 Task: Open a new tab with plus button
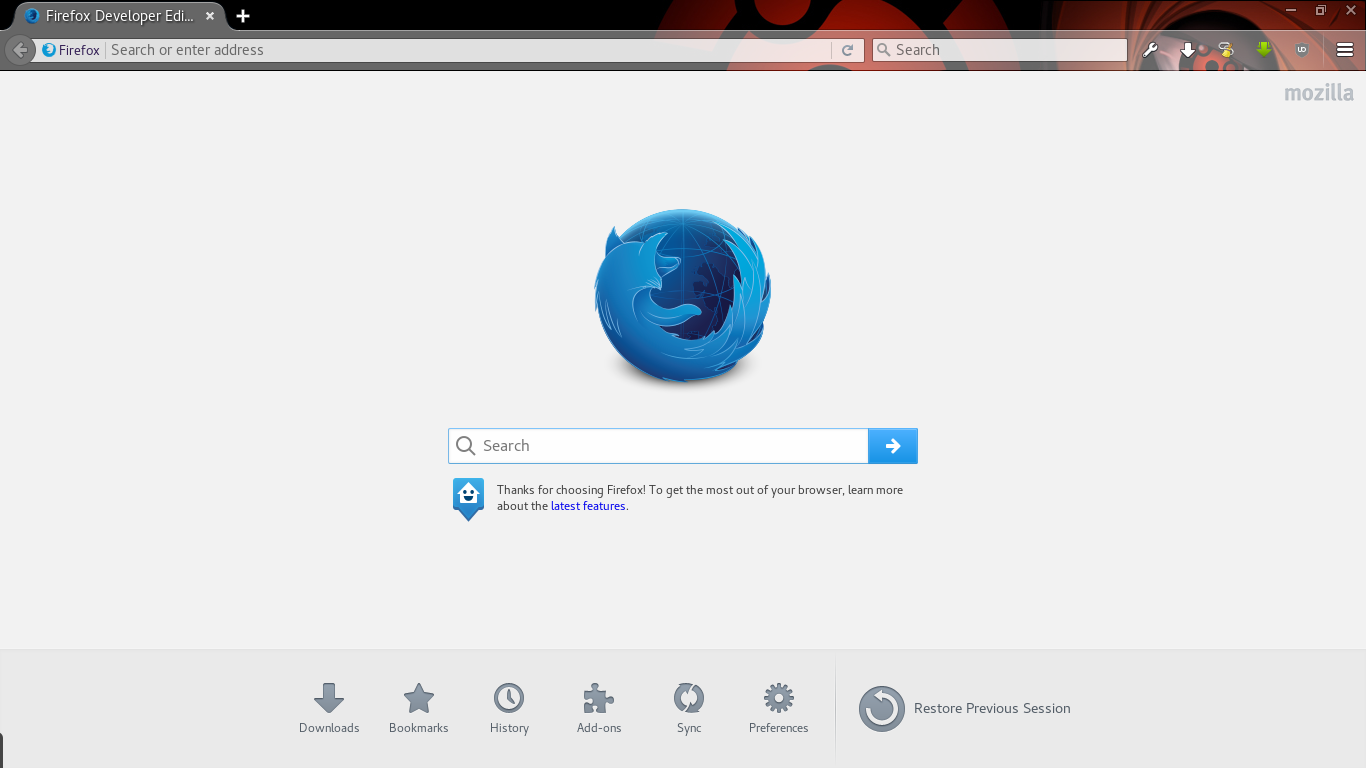[x=243, y=16]
